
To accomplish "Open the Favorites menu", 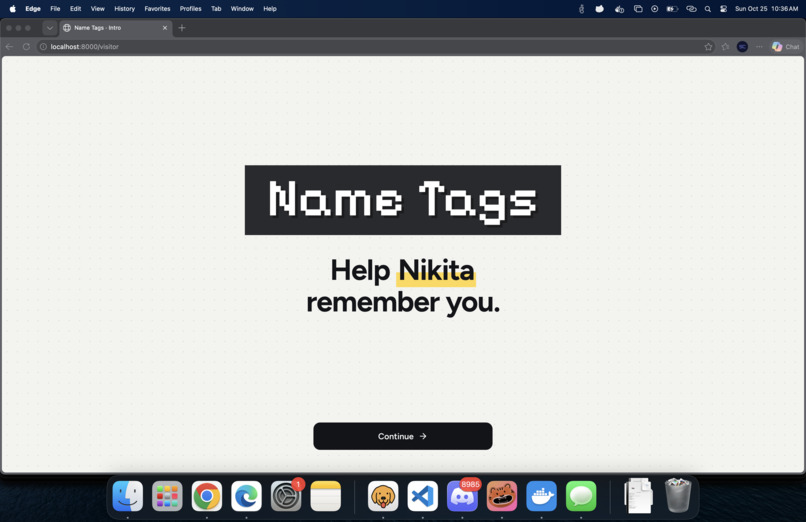I will [157, 9].
